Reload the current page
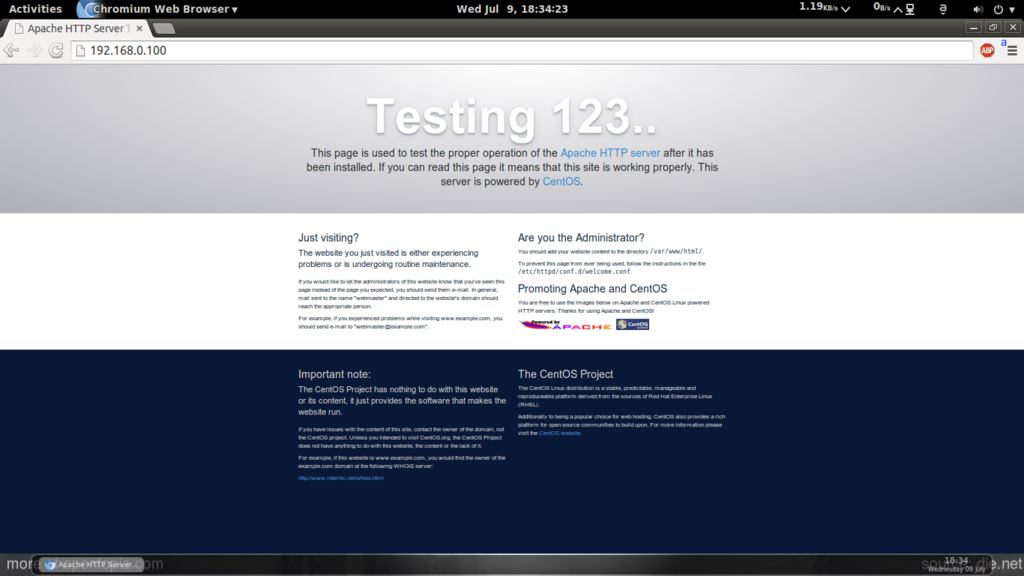 pyautogui.click(x=56, y=50)
